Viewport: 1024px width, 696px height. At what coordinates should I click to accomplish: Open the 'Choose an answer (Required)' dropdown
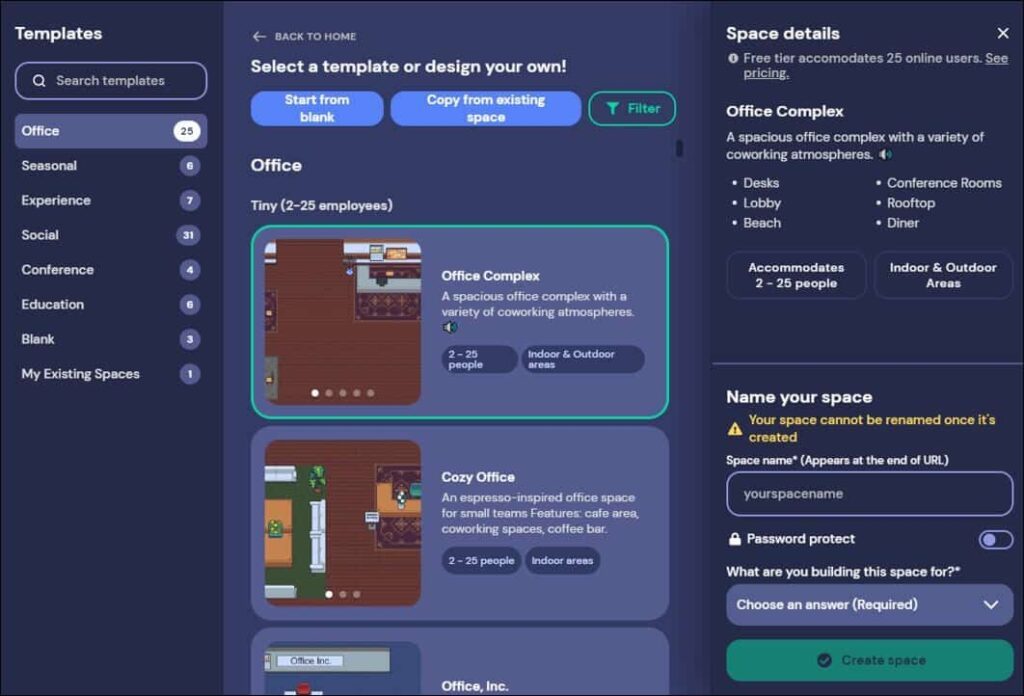pyautogui.click(x=869, y=605)
